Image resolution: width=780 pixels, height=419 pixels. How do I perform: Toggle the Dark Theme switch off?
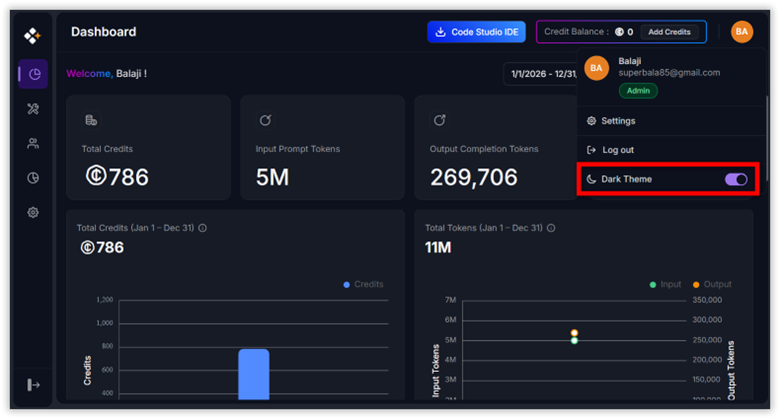735,179
